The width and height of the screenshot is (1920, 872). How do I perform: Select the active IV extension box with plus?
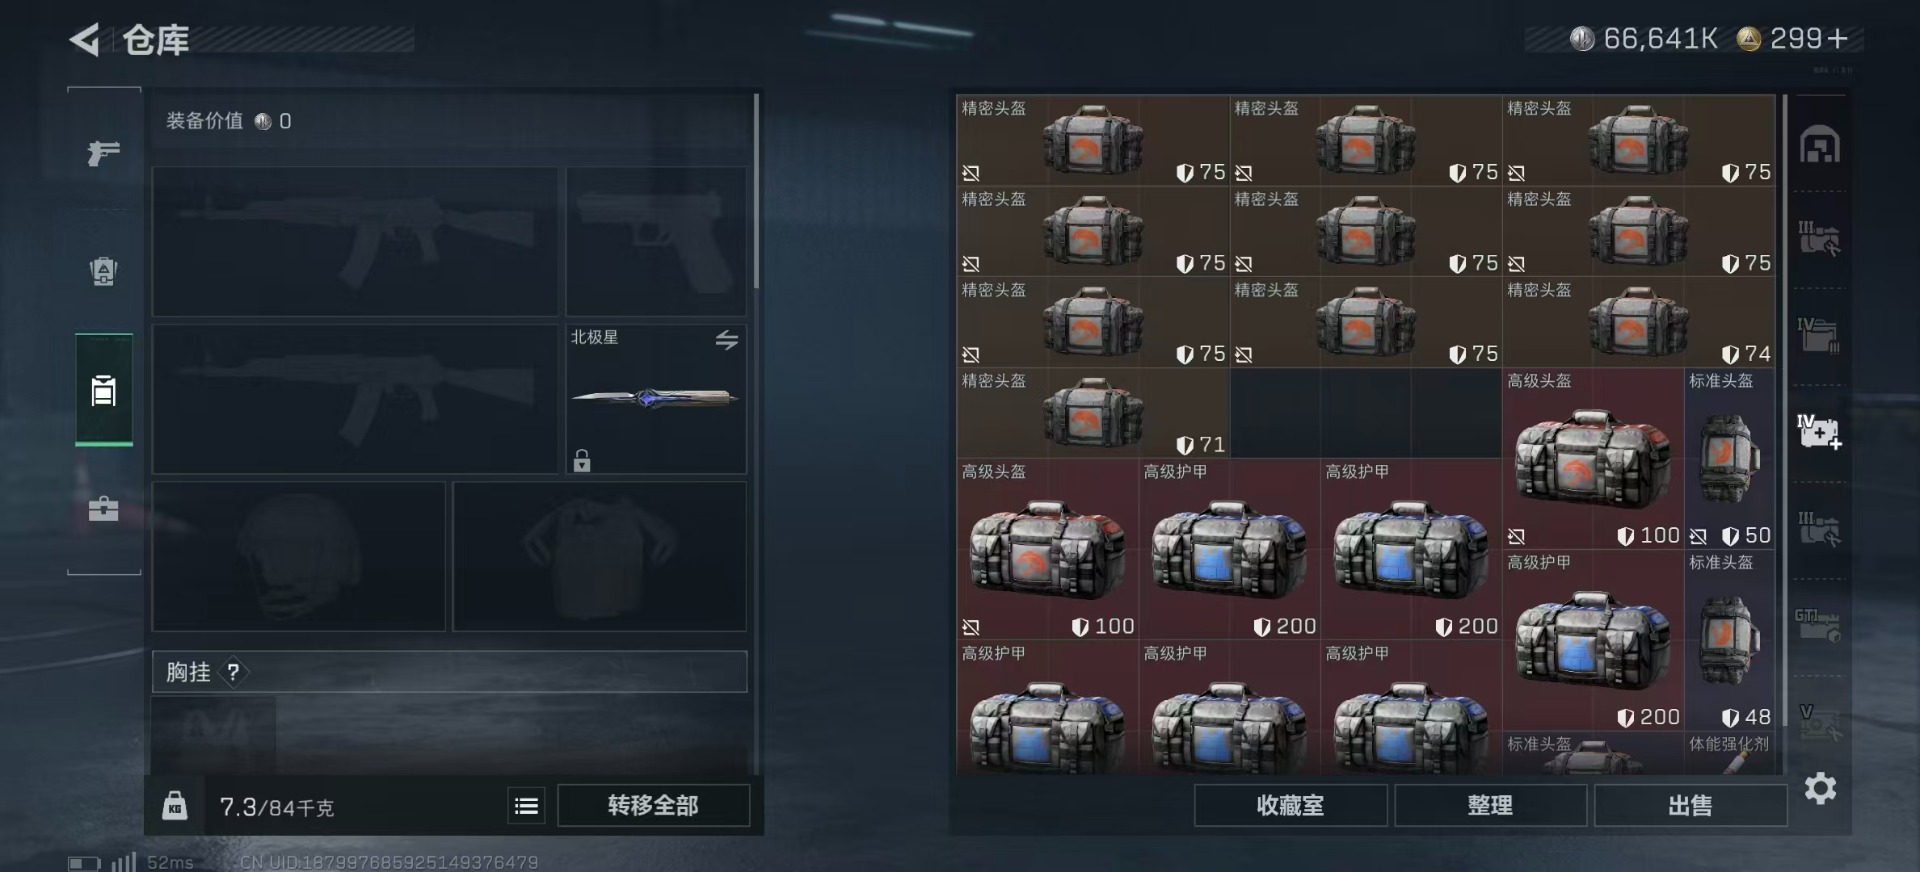tap(1819, 431)
